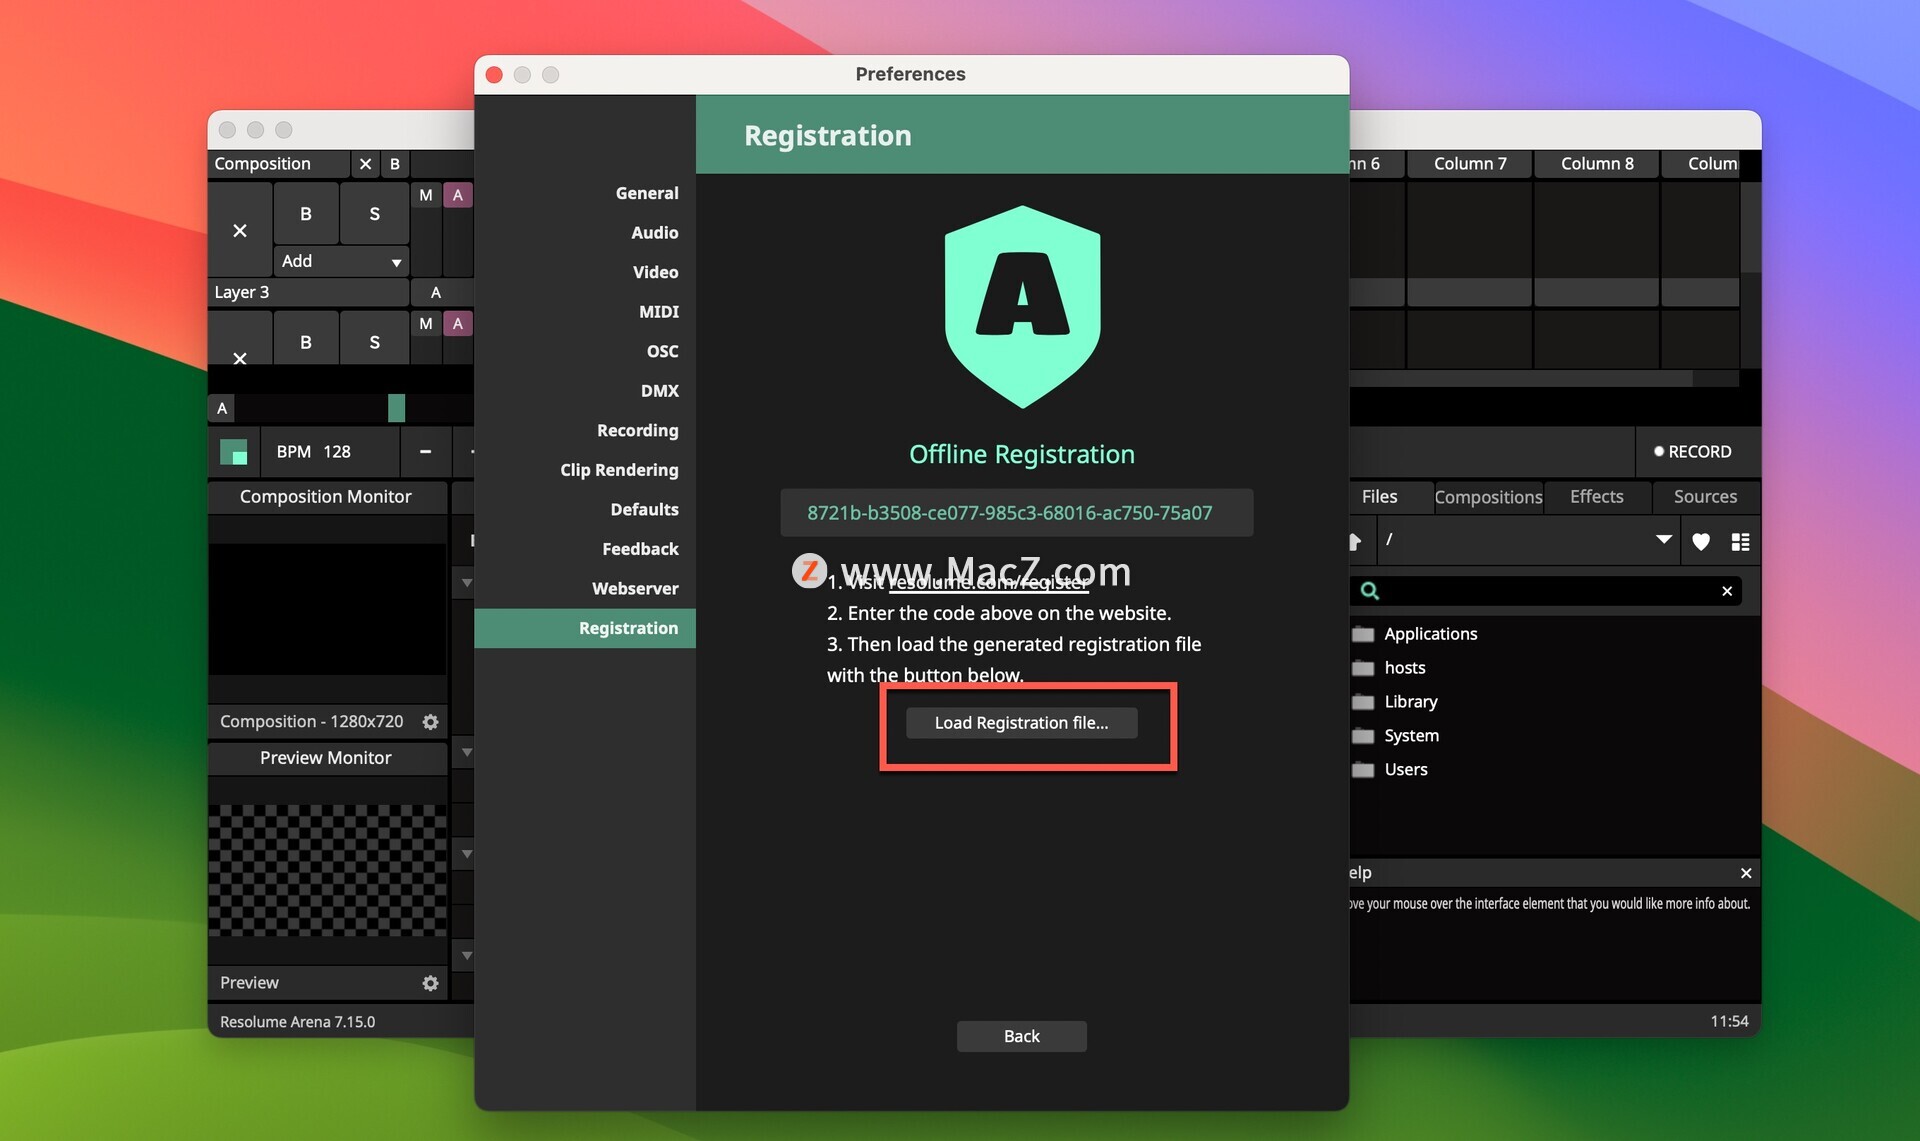Click the Back button in Preferences
This screenshot has width=1920, height=1141.
tap(1021, 1036)
